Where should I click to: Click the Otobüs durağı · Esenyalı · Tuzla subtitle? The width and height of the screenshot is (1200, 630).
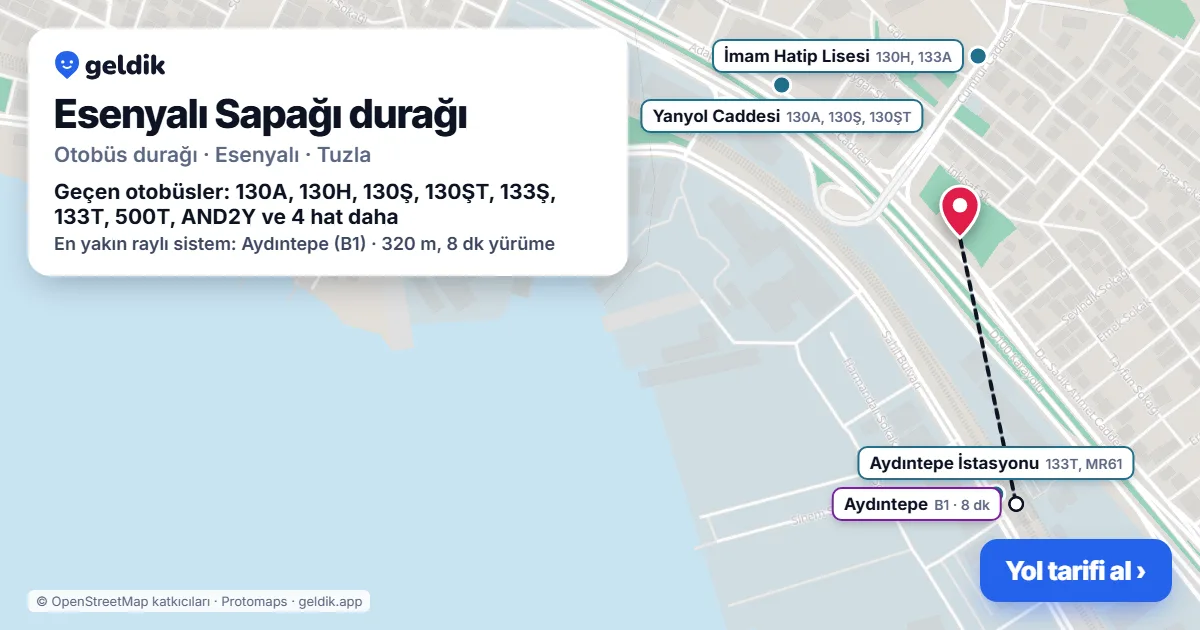tap(213, 155)
